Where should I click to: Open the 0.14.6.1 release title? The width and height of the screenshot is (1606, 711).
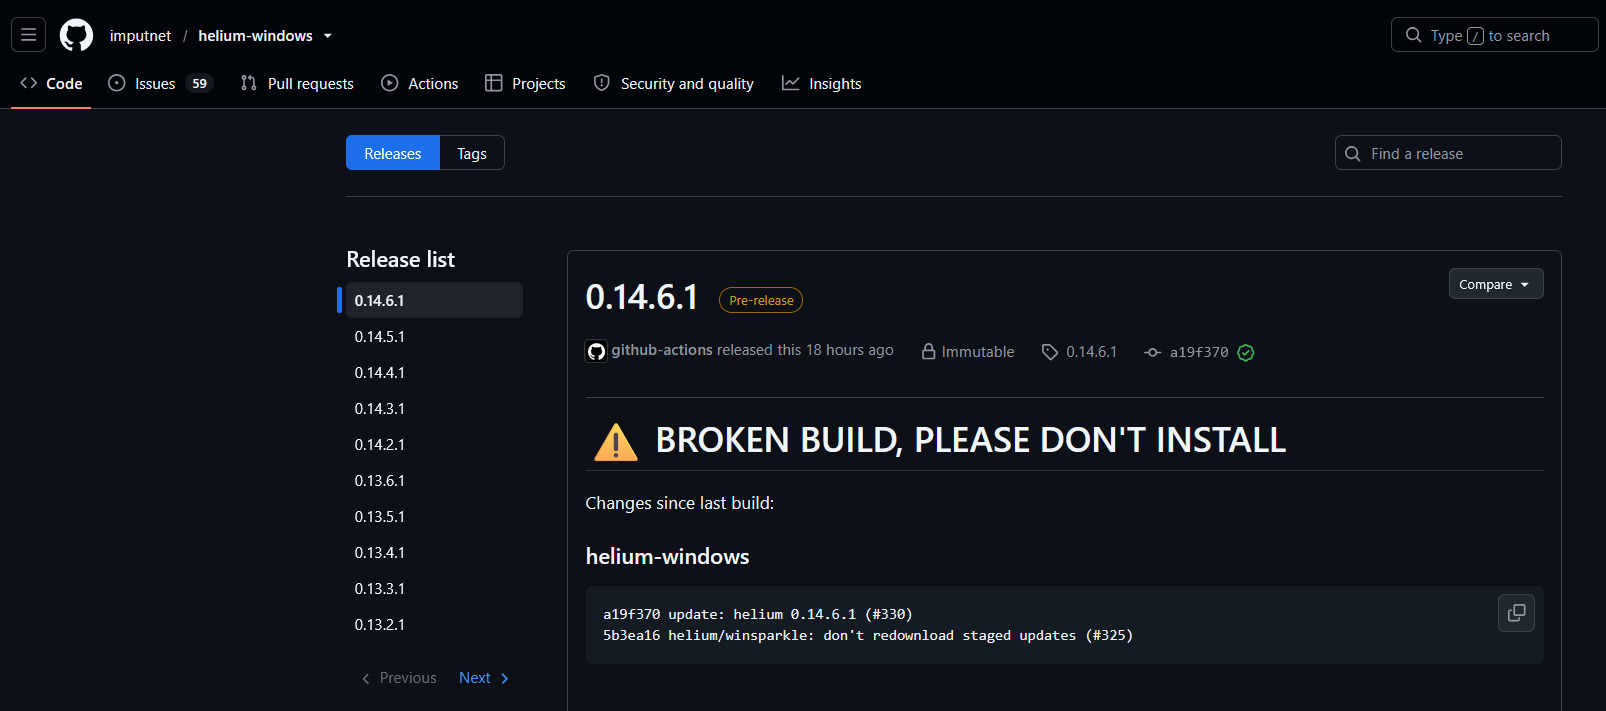[641, 297]
